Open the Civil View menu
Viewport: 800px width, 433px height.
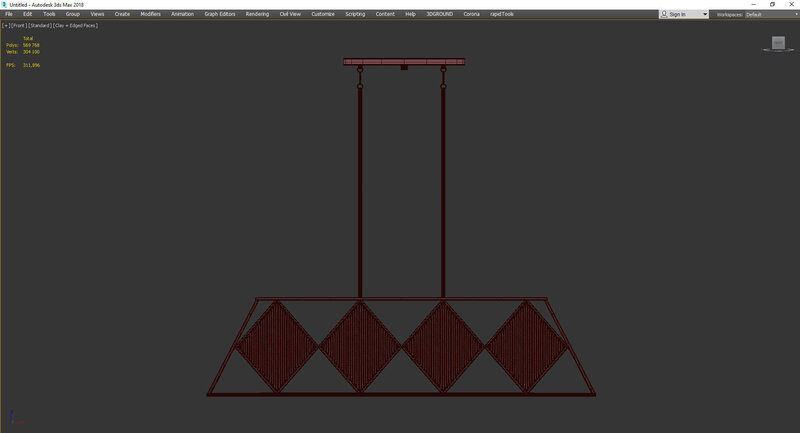[x=291, y=14]
